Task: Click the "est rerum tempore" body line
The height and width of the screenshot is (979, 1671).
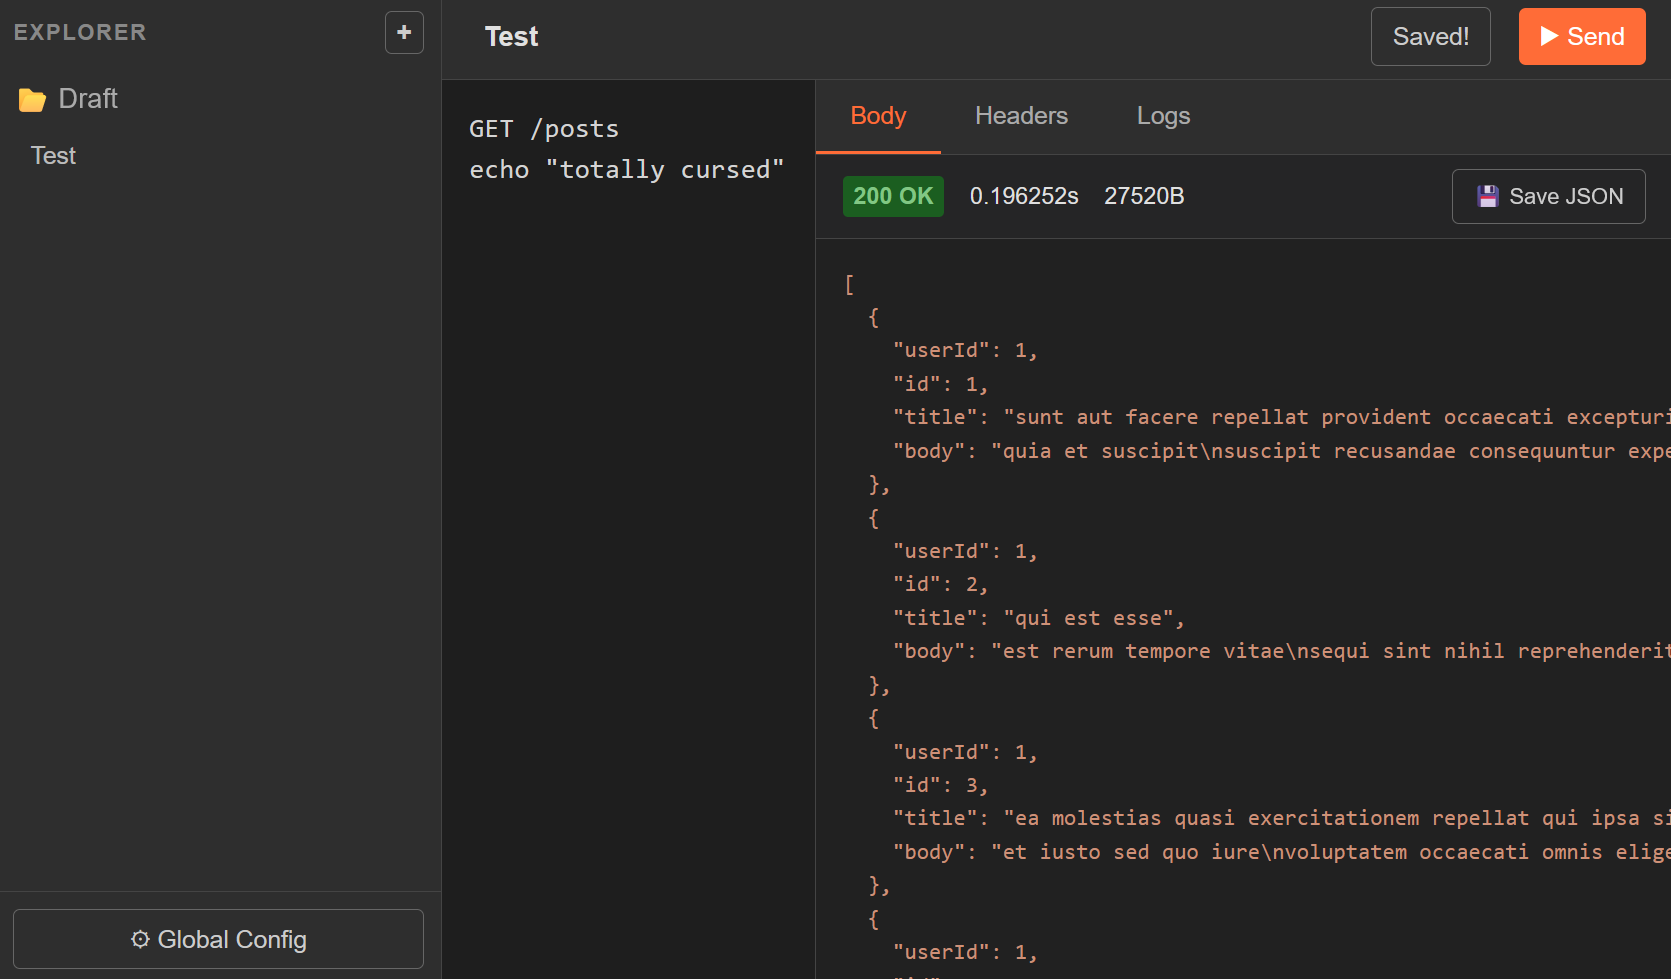Action: 1281,651
